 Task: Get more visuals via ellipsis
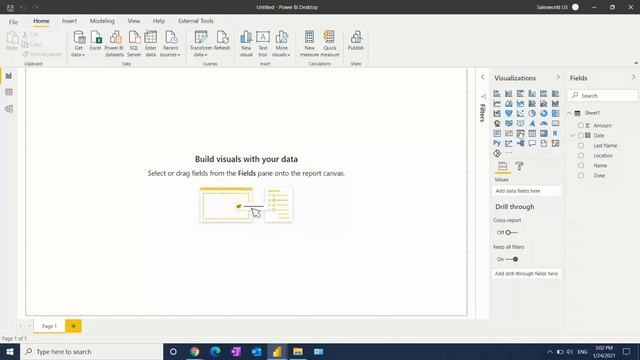tap(509, 153)
